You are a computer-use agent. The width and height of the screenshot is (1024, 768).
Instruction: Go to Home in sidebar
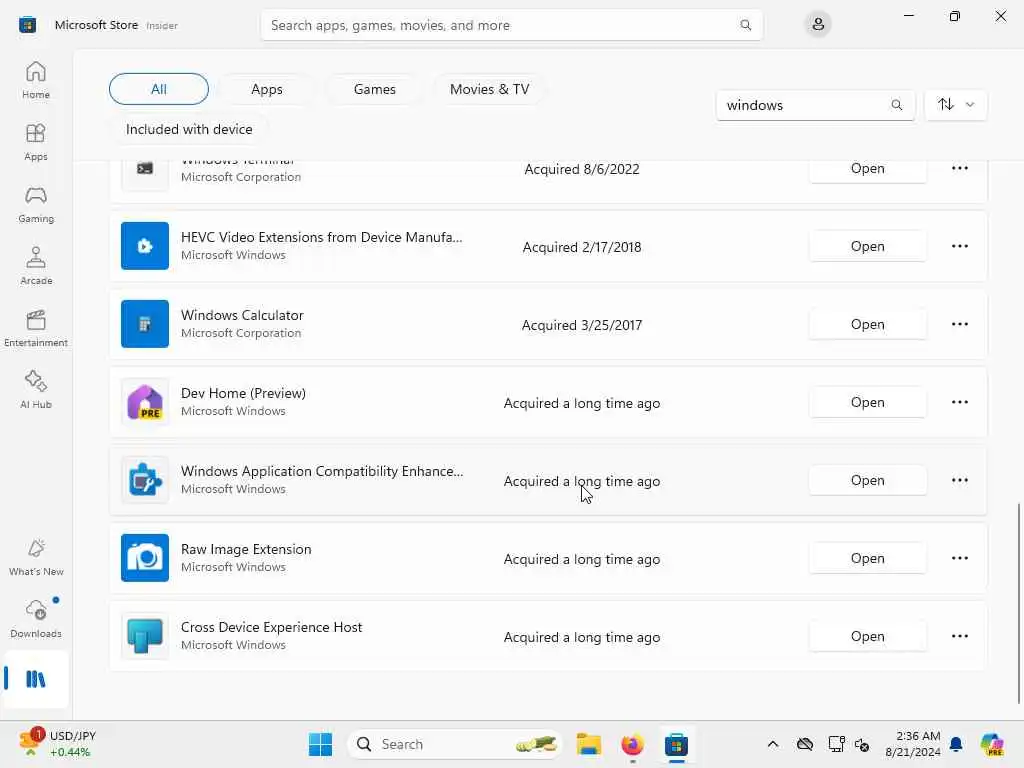point(36,80)
